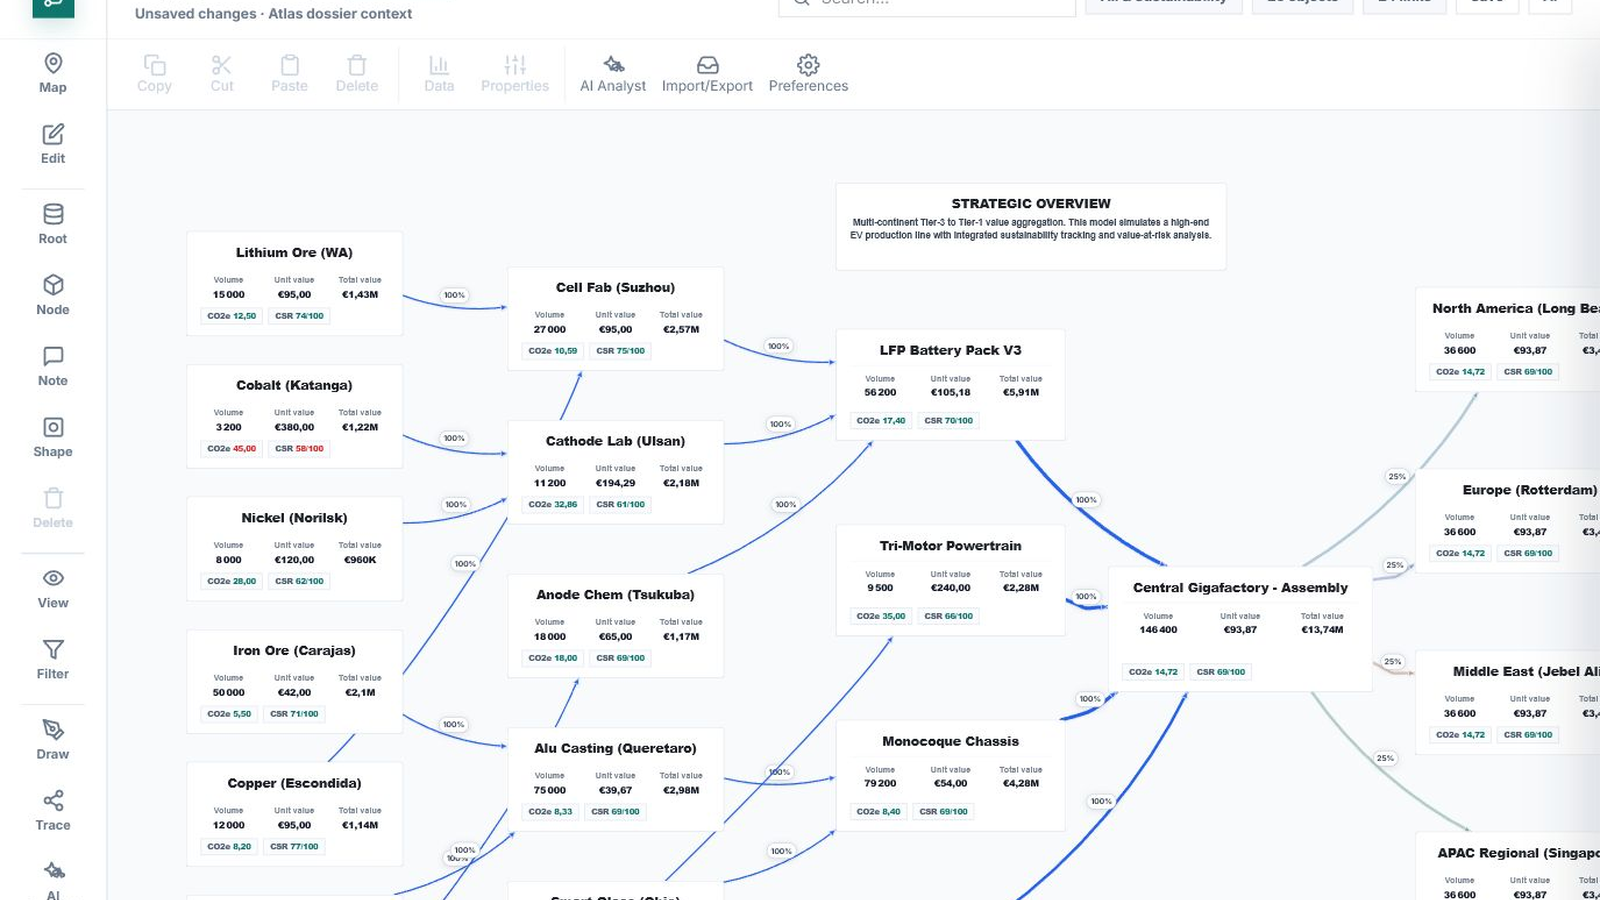
Task: Select the Iron Ore (Carajas) node title
Action: (x=294, y=651)
